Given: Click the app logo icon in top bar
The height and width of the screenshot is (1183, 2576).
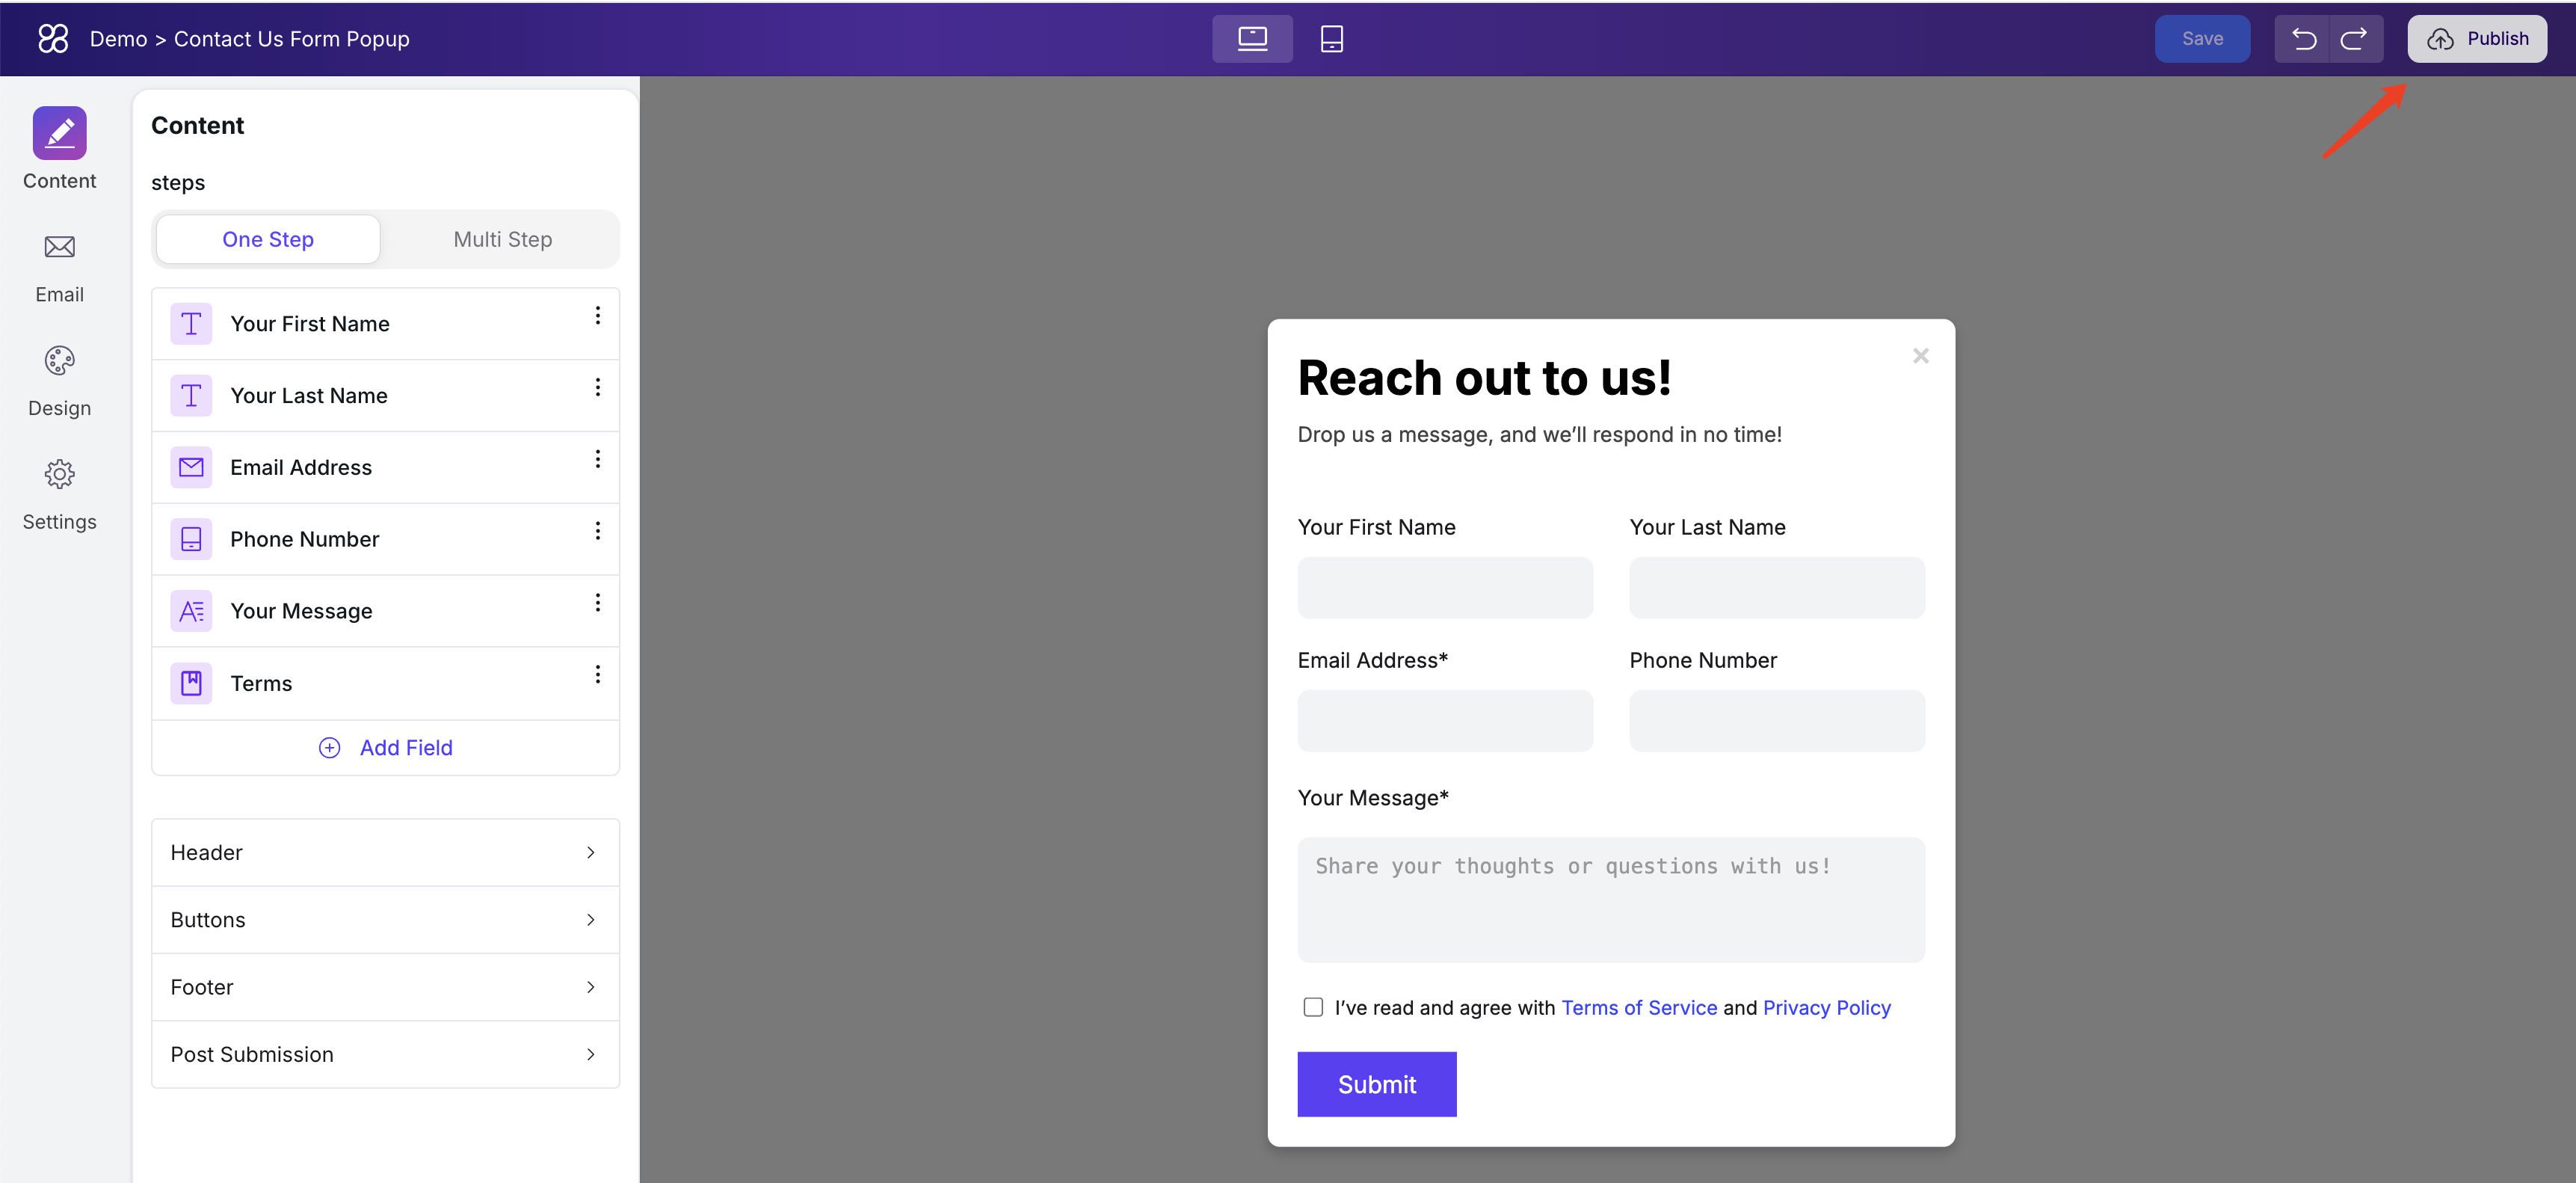Looking at the screenshot, I should [53, 39].
